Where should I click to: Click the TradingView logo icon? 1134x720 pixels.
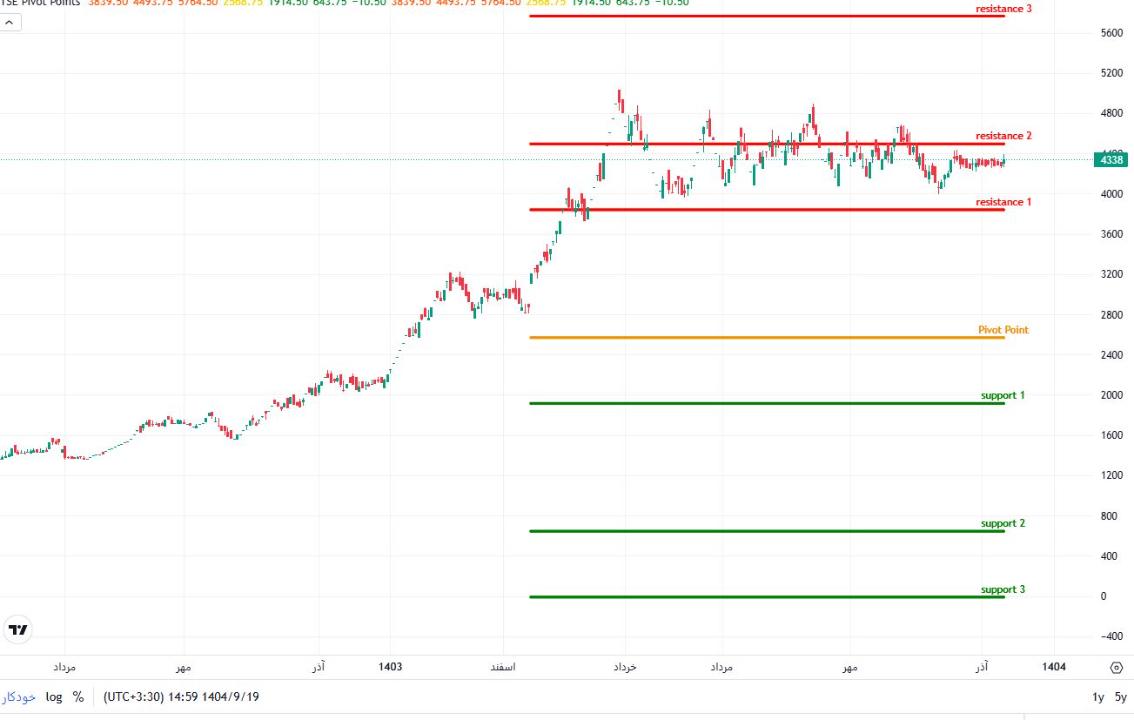18,630
